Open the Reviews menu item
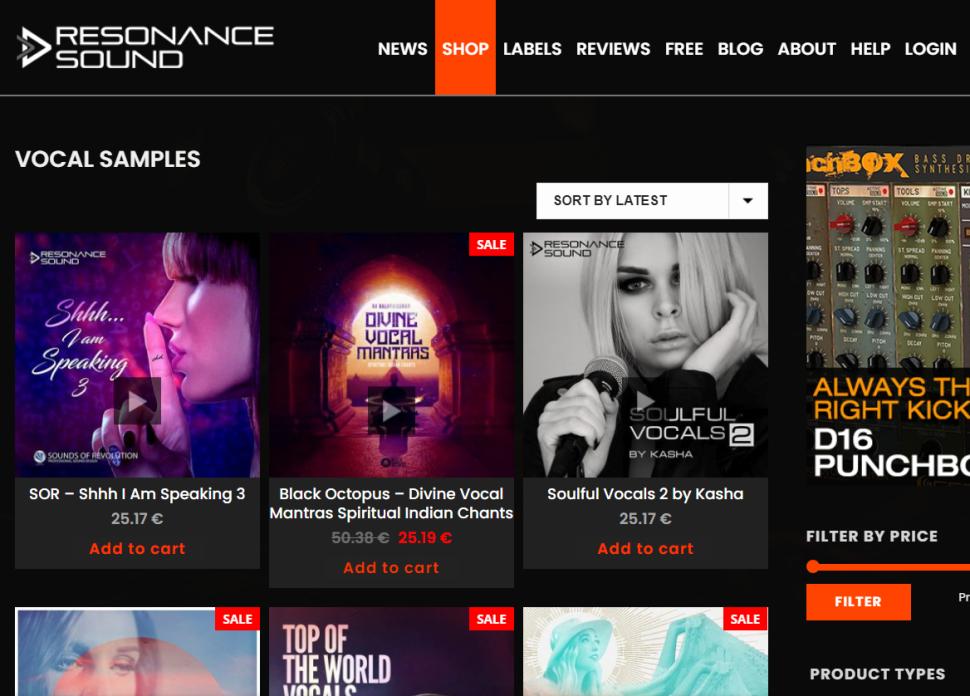This screenshot has width=970, height=696. pos(613,49)
